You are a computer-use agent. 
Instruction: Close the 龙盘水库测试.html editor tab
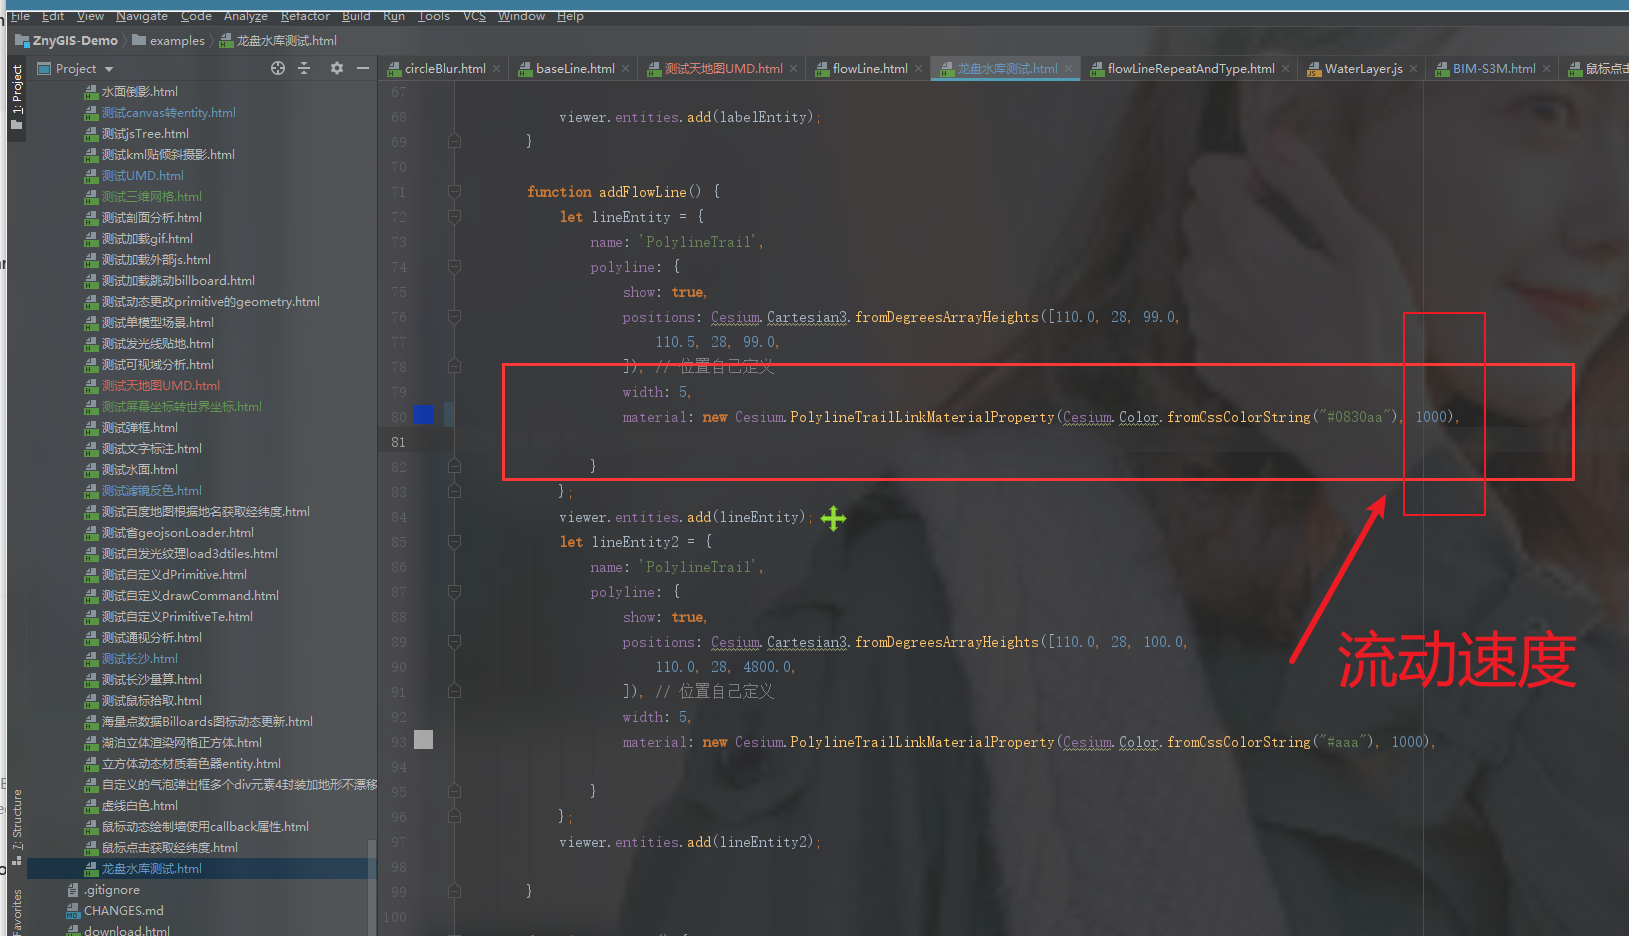[x=1069, y=69]
